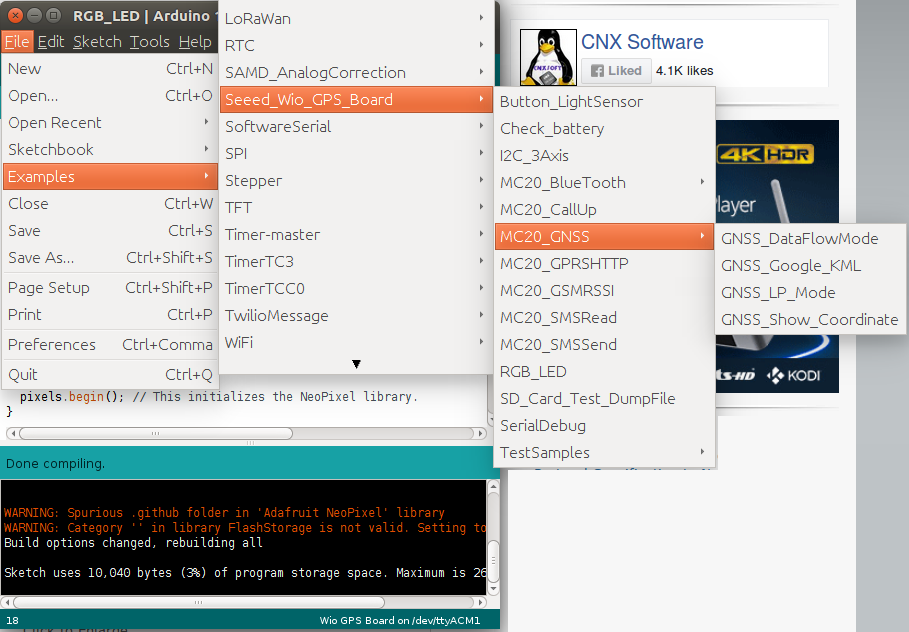909x632 pixels.
Task: Choose Close in the File menu
Action: [x=110, y=204]
